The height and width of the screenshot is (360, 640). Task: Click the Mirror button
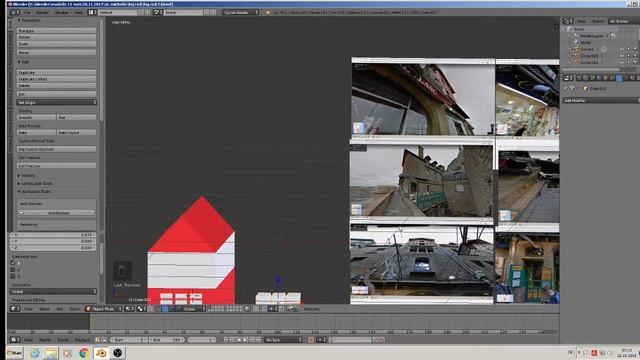coord(56,52)
